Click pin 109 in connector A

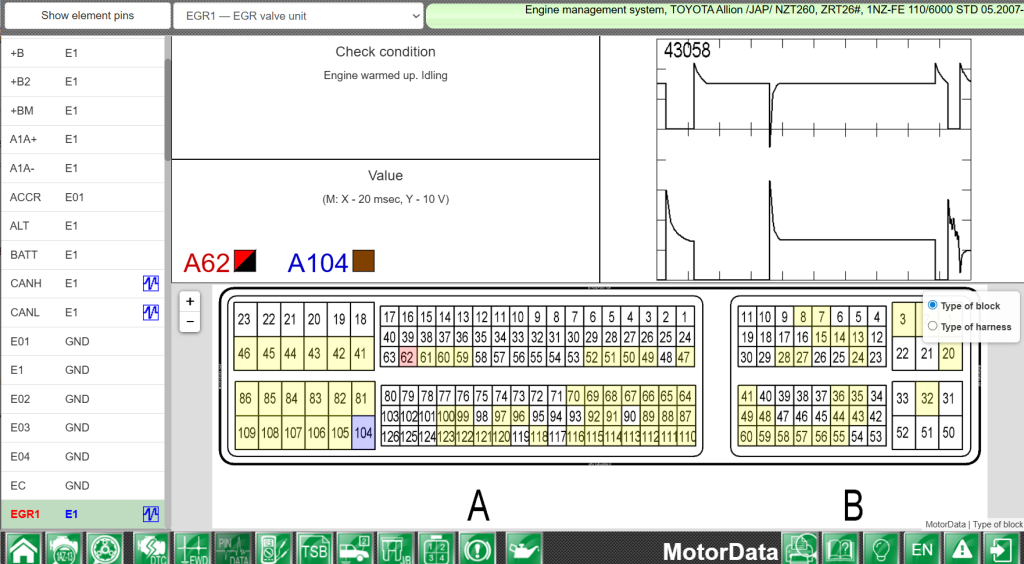pos(246,432)
